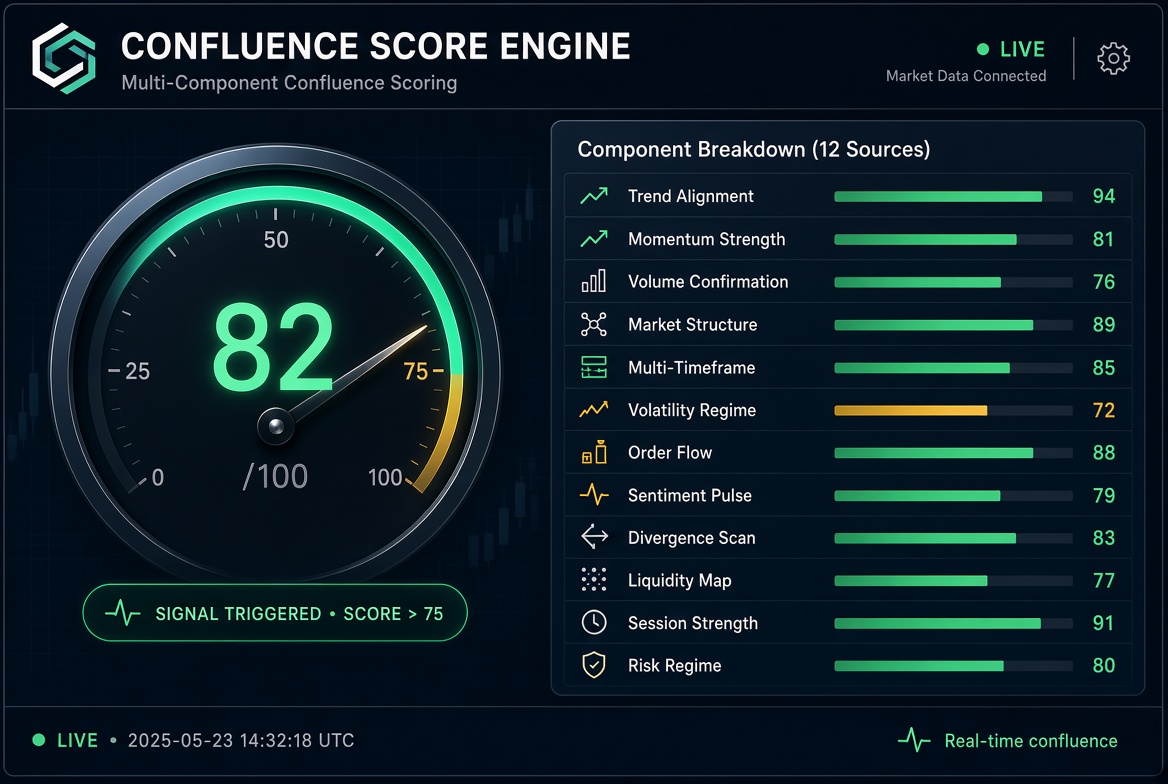This screenshot has height=784, width=1168.
Task: Click the 50 mark on the gauge
Action: (276, 240)
